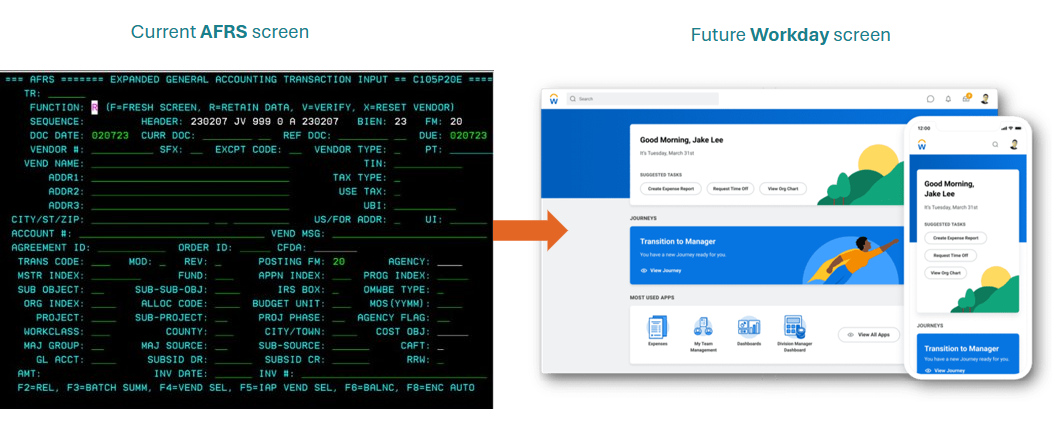Click desktop Request Time Off button
Viewport: 1052px width, 427px height.
click(731, 189)
